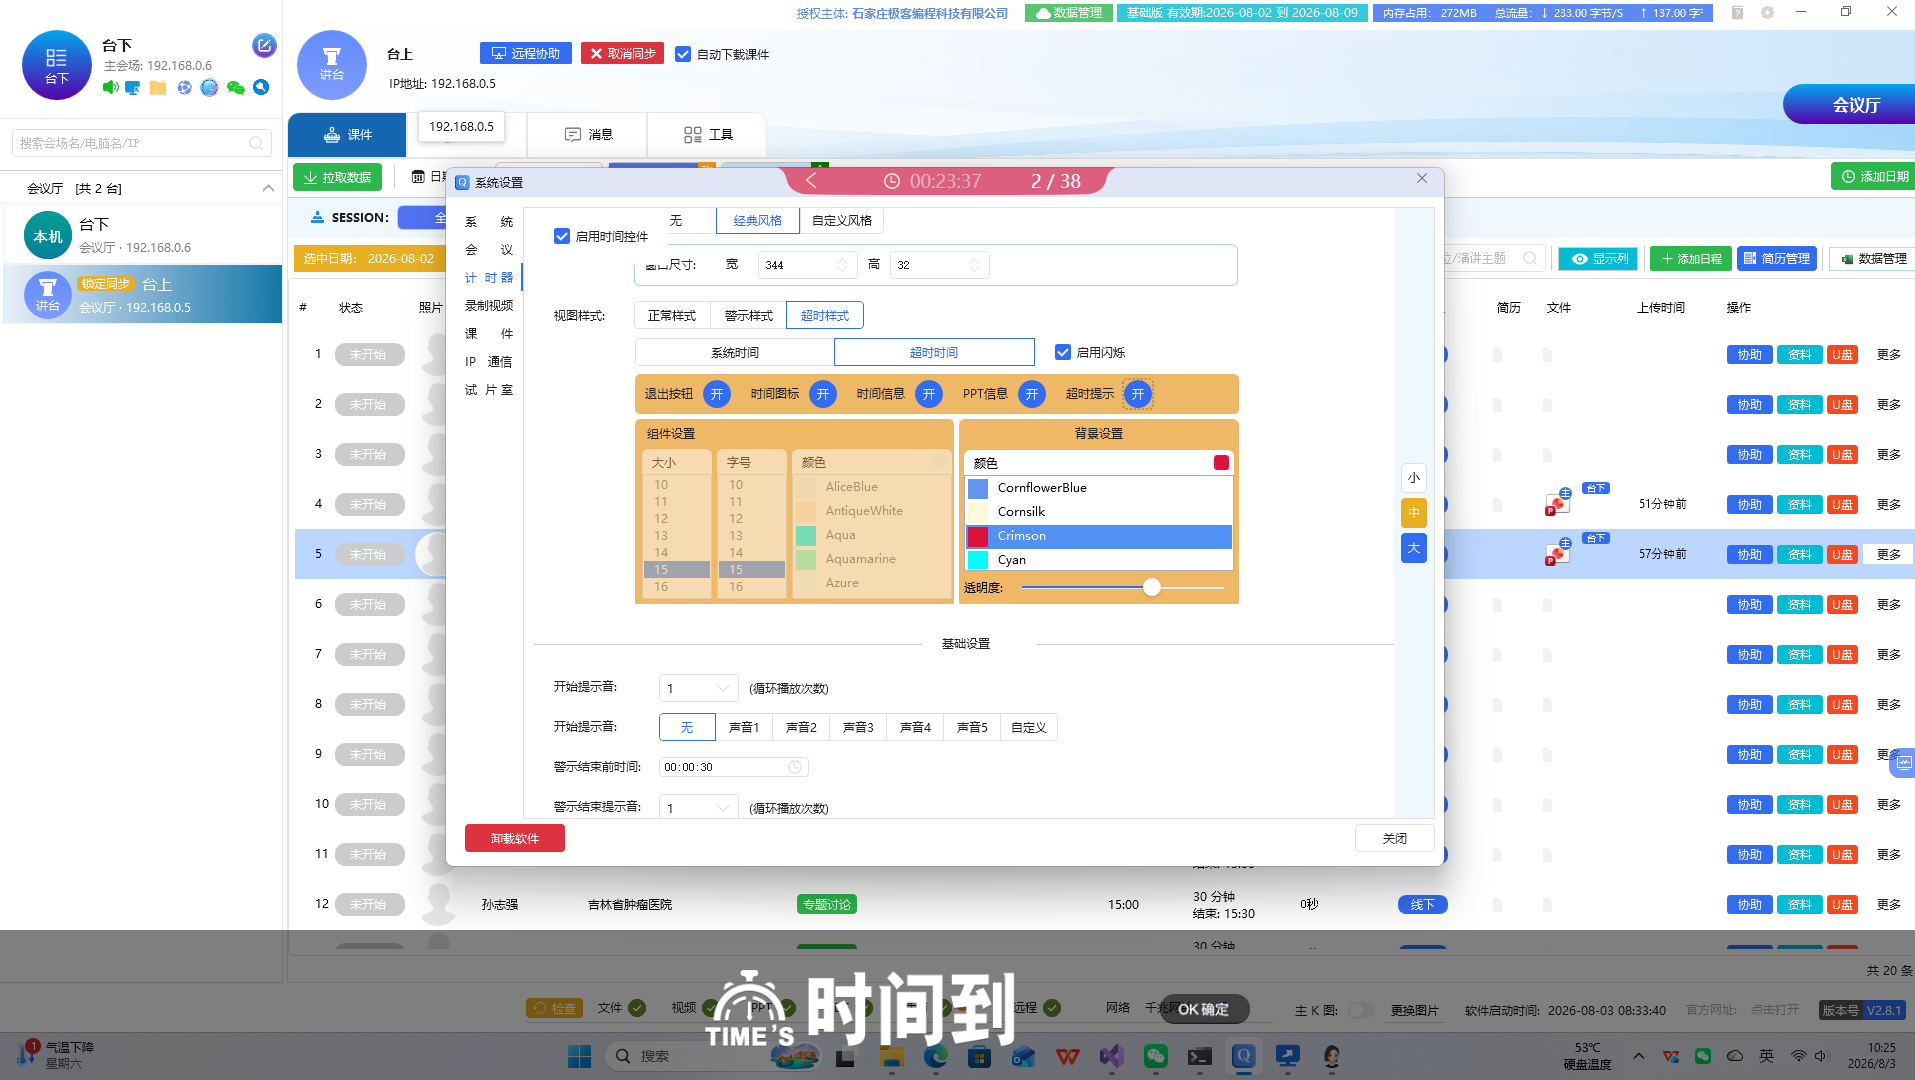Click the 数据管理 cloud button in title bar
The image size is (1915, 1080).
point(1068,13)
